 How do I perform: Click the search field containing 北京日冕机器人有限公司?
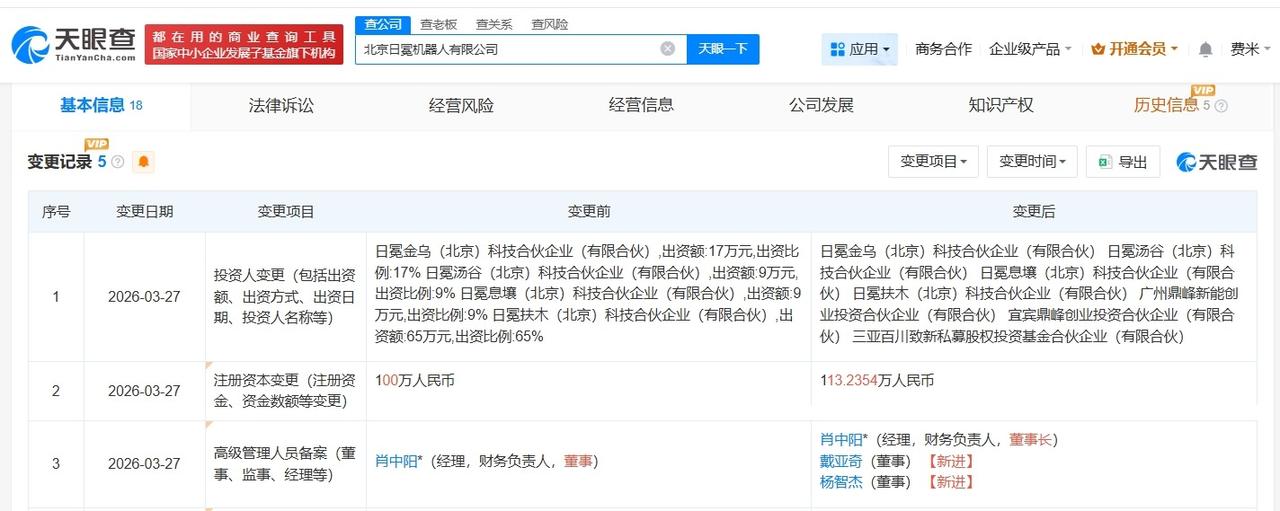click(x=520, y=48)
